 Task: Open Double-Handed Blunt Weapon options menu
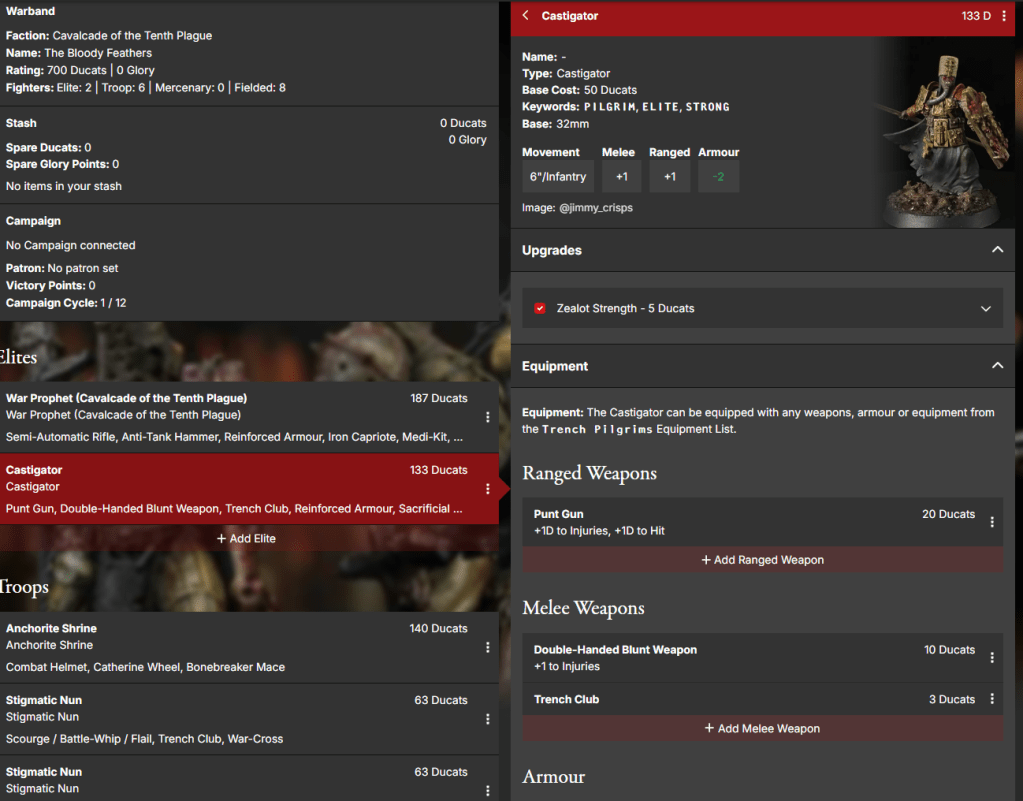pyautogui.click(x=992, y=657)
